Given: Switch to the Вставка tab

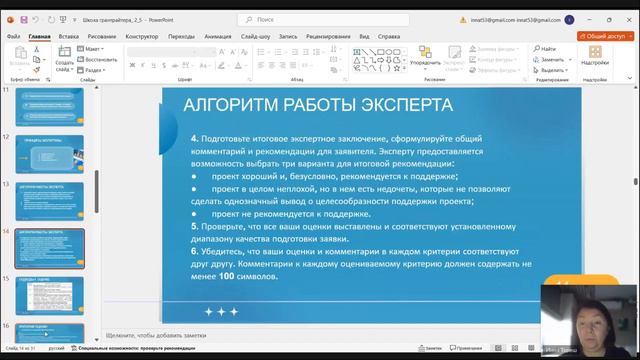Looking at the screenshot, I should (69, 36).
